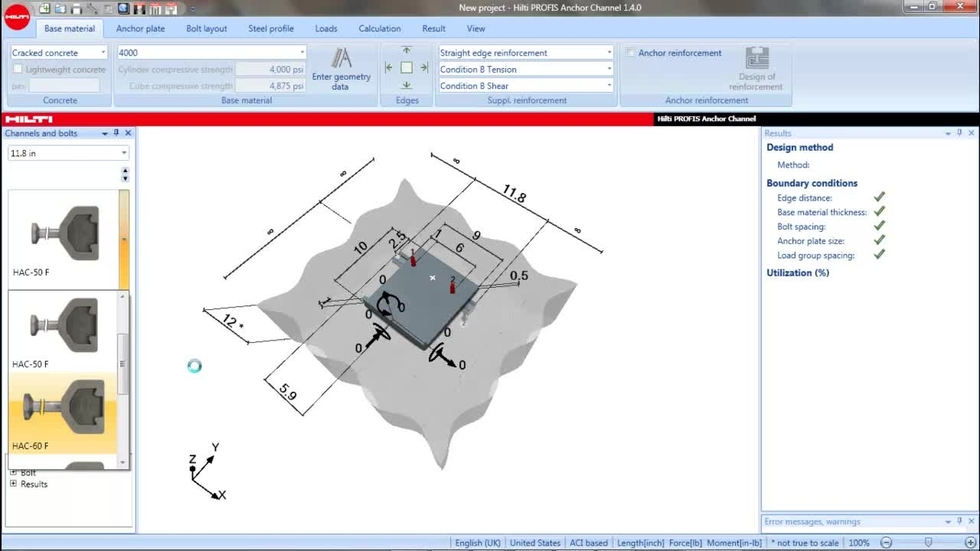
Task: Open the Bolt layout tab
Action: [206, 29]
